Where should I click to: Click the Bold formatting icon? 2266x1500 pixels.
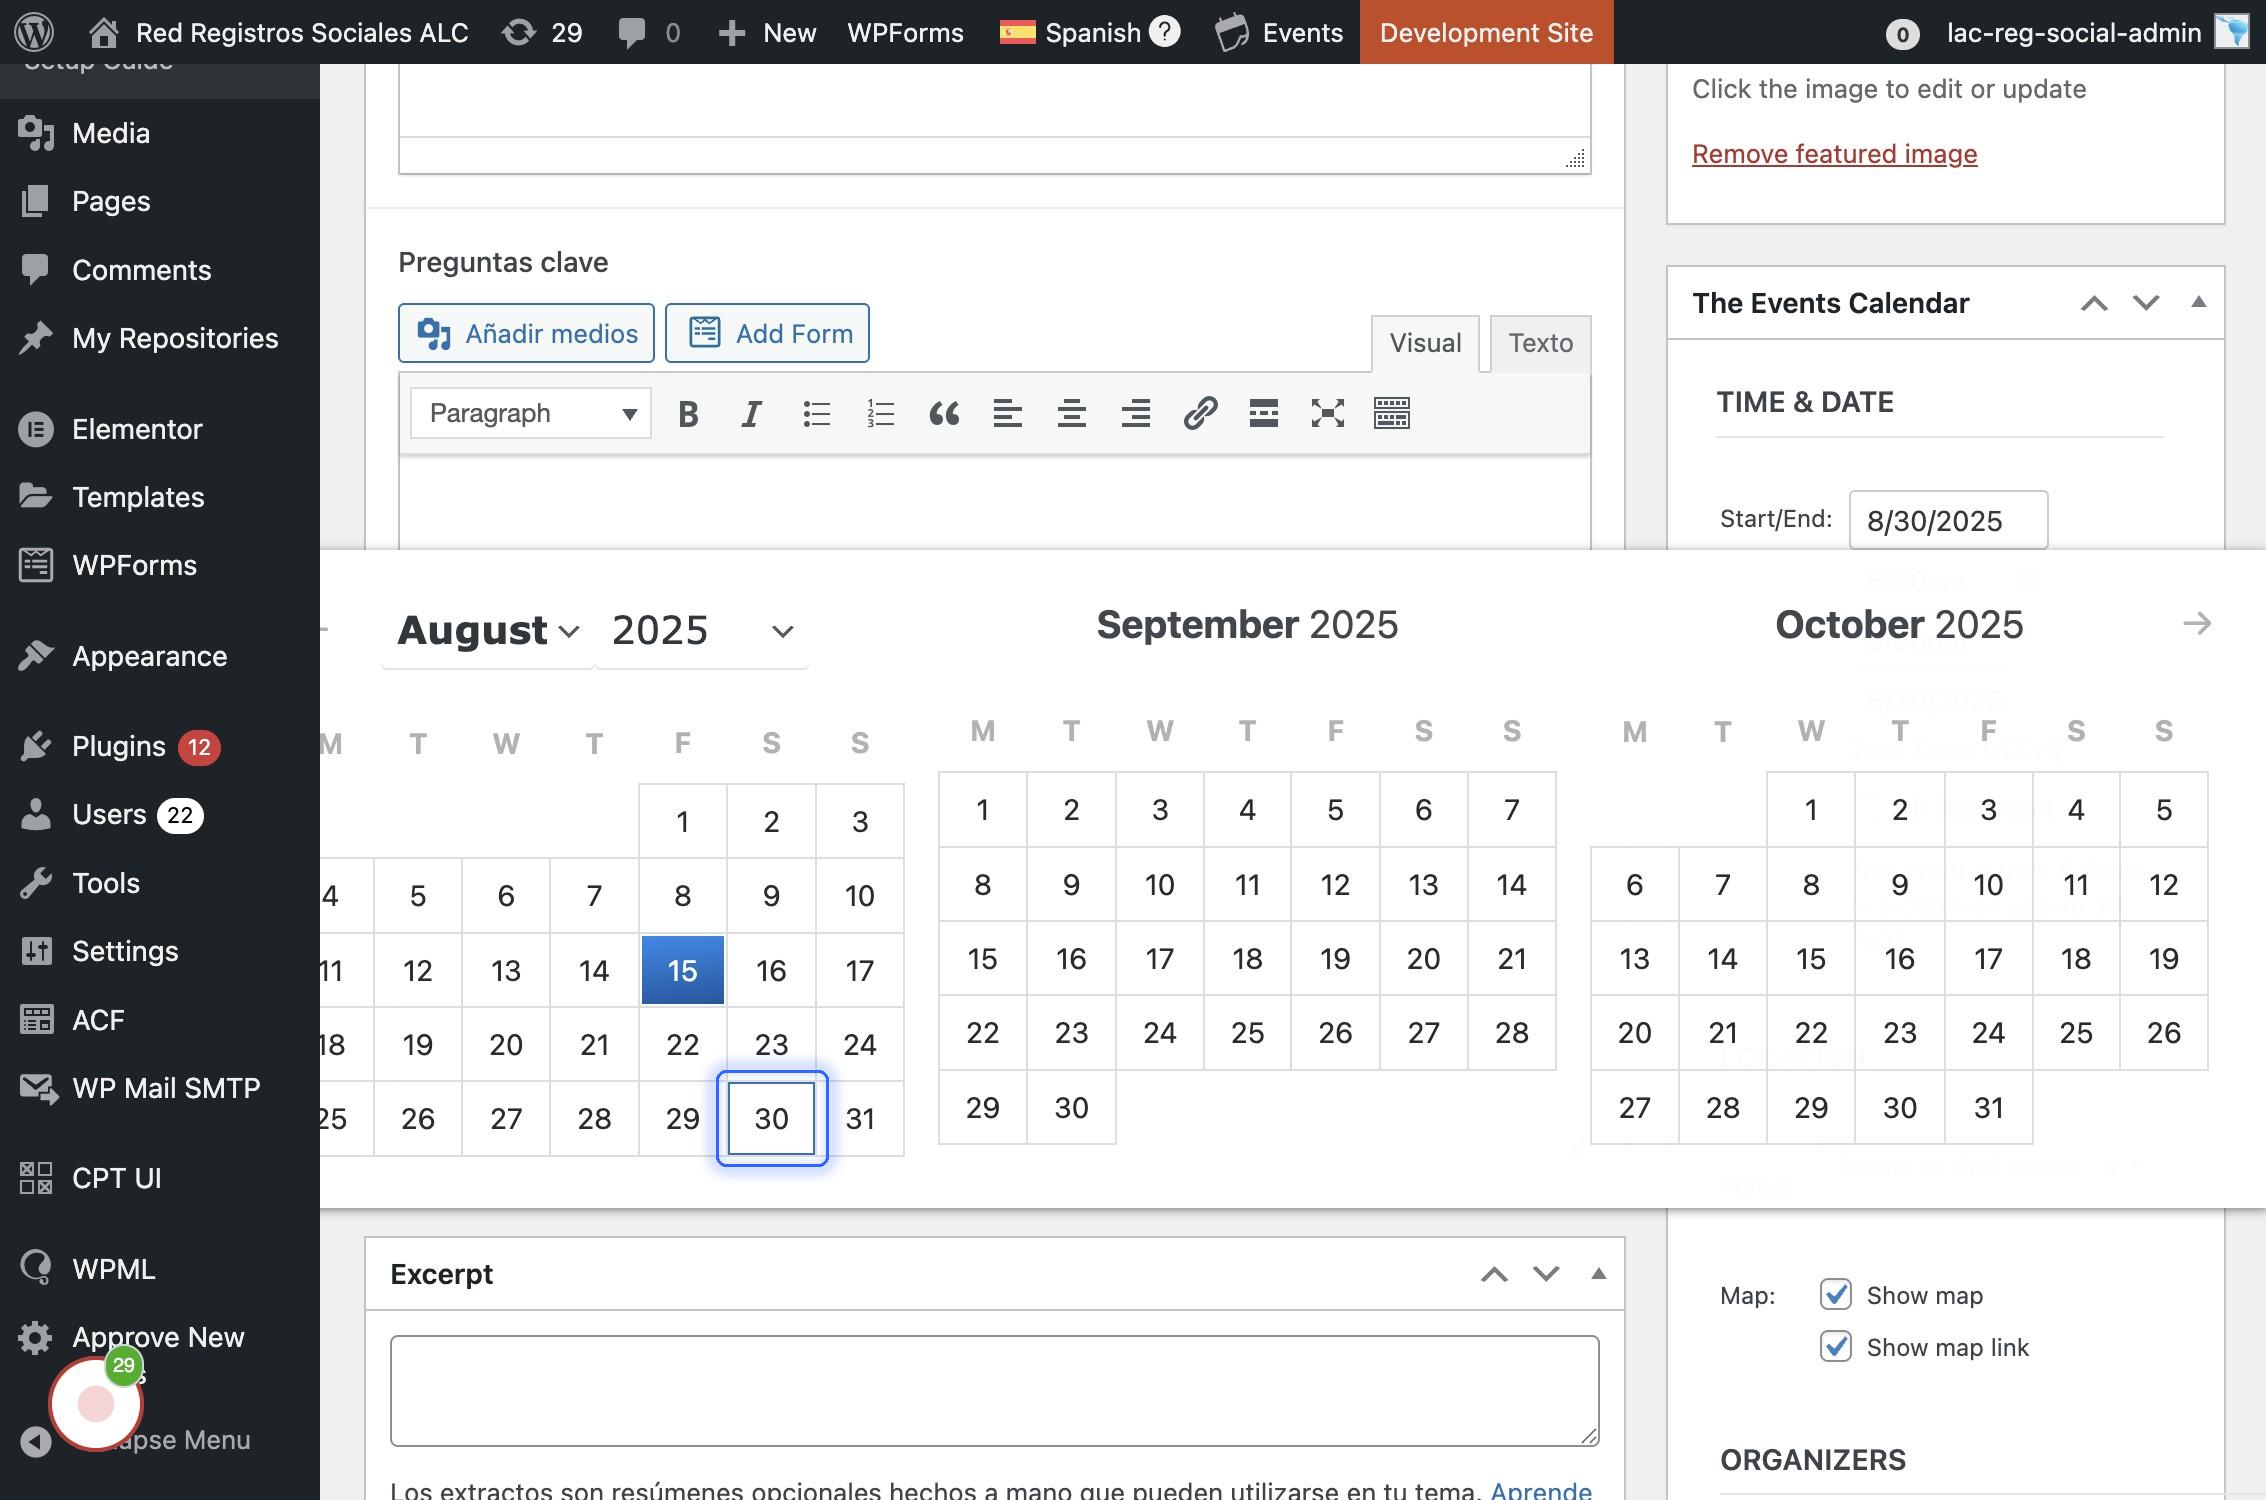(688, 414)
